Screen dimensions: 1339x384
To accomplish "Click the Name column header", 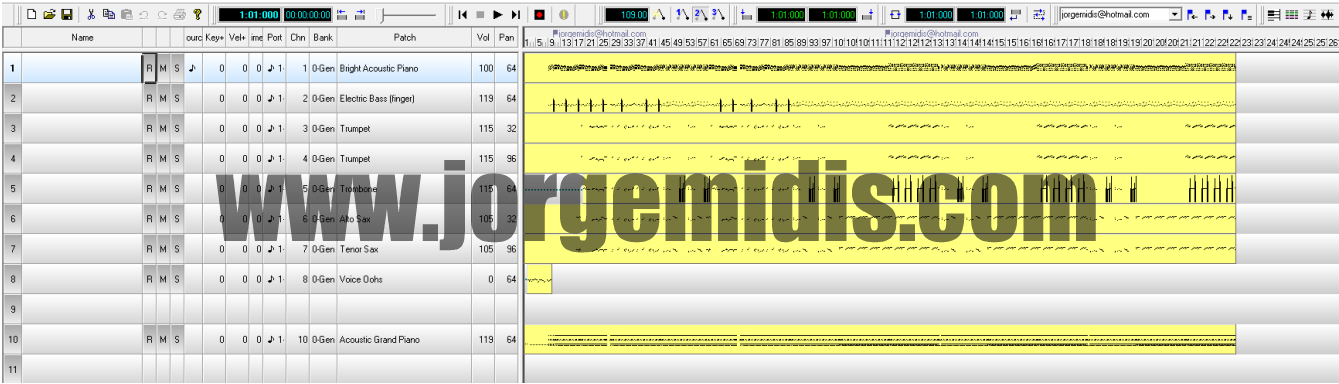I will point(82,37).
